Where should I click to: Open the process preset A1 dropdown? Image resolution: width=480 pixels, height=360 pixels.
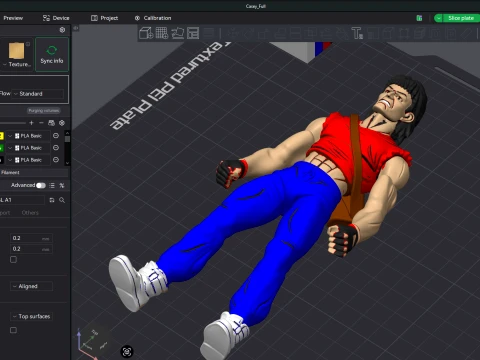22,200
